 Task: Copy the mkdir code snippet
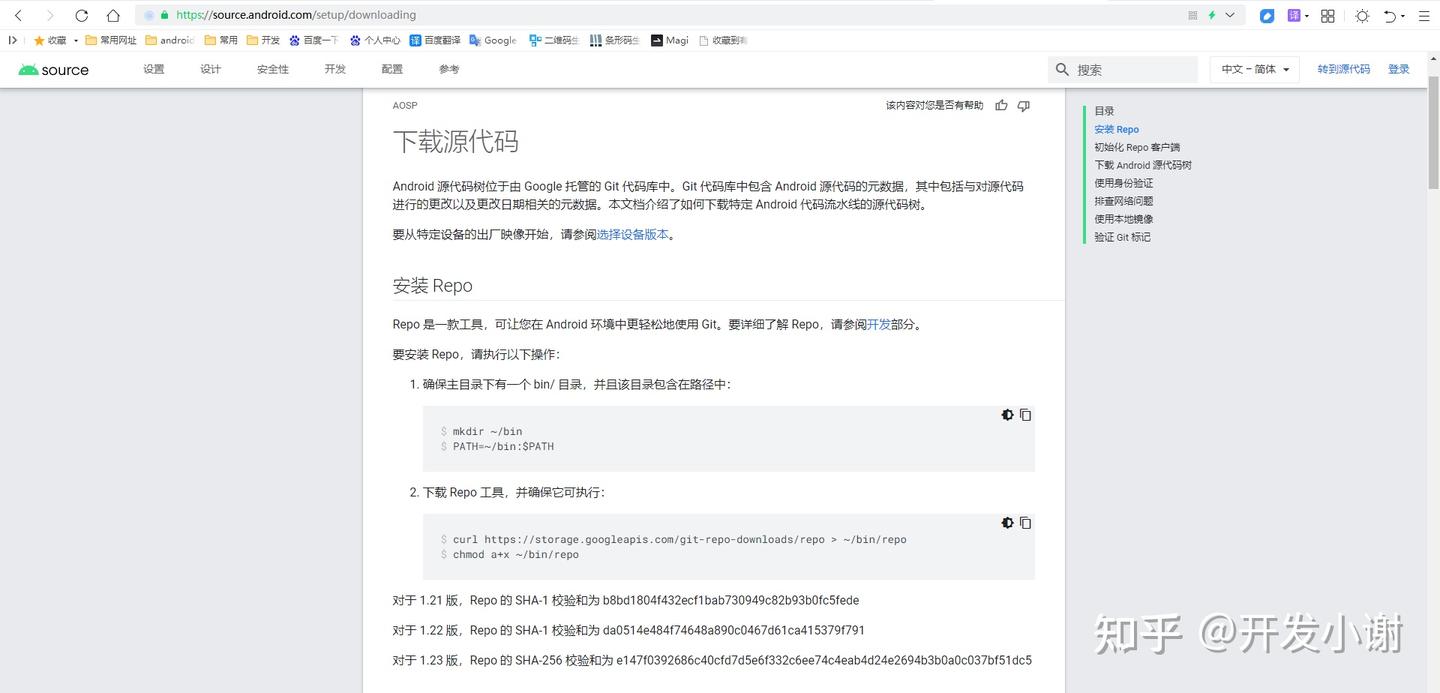coord(1025,415)
